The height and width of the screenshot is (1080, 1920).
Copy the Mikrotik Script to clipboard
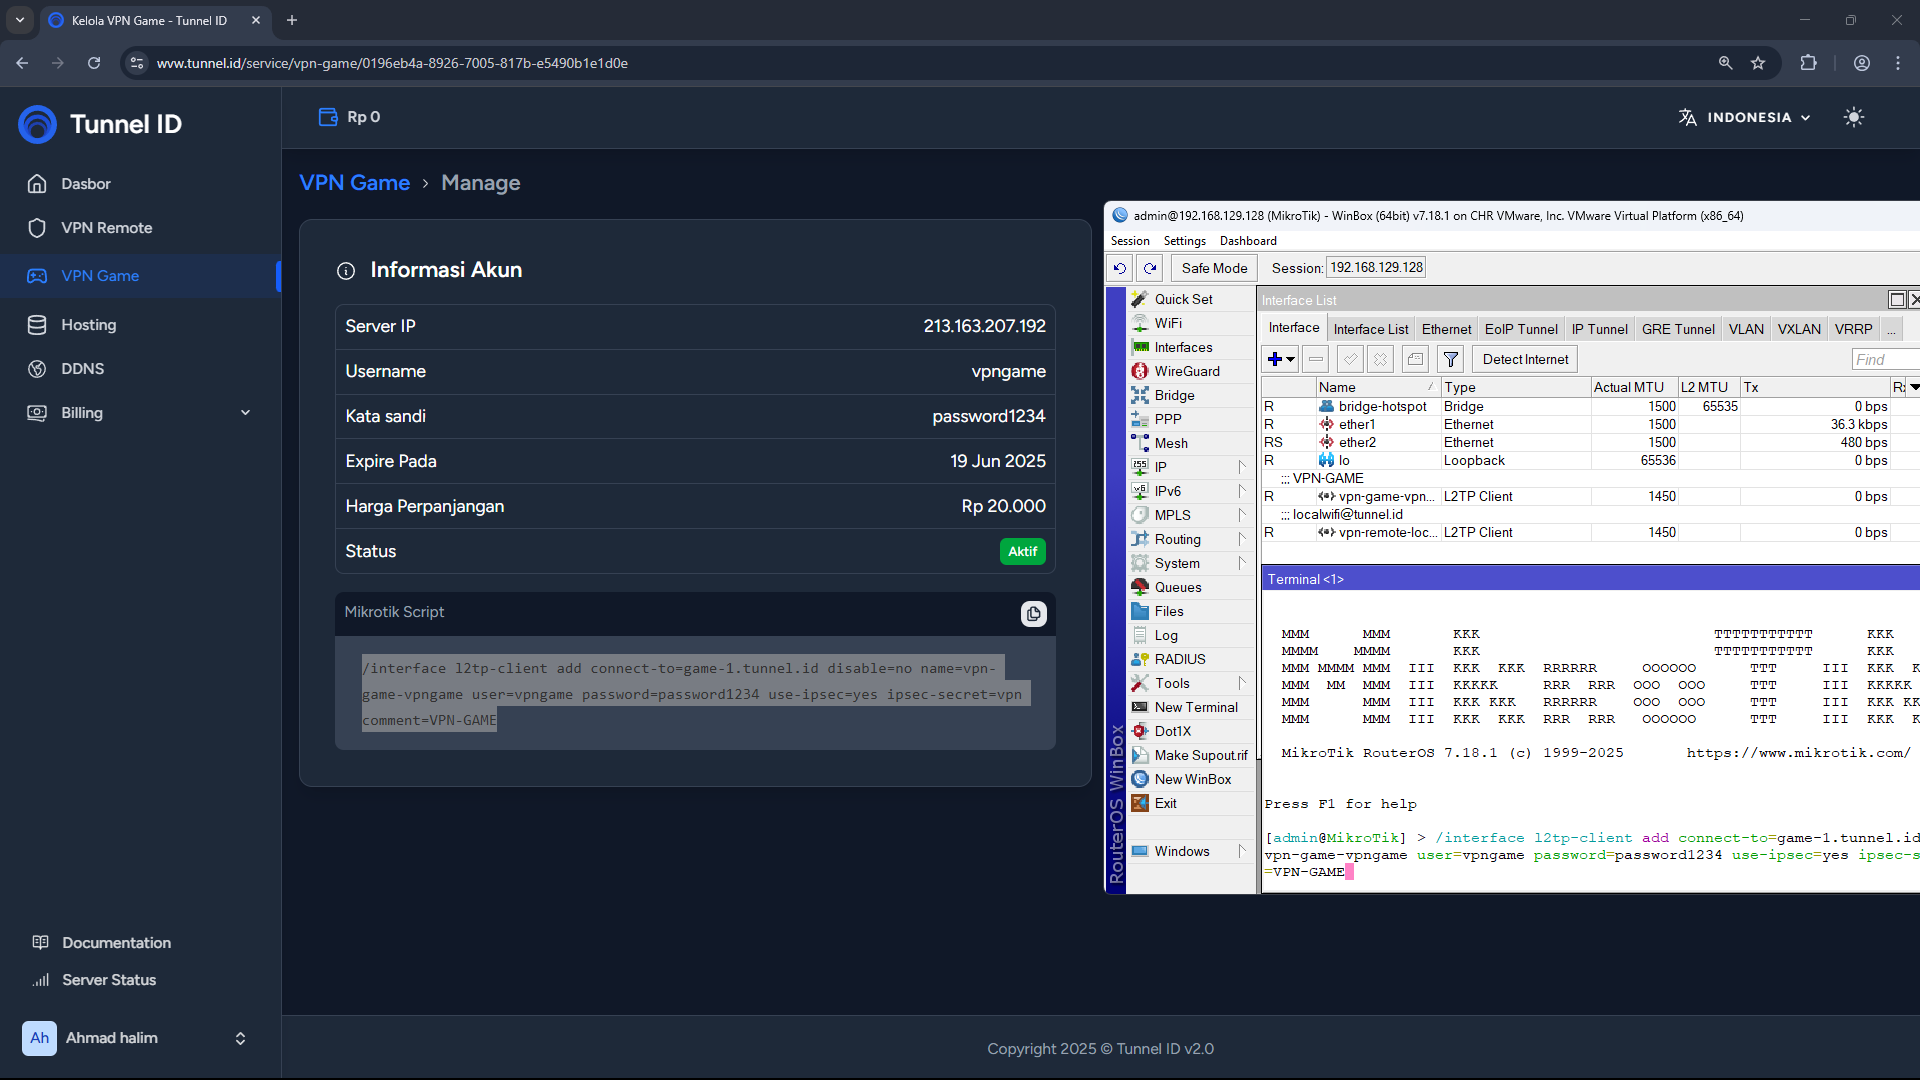coord(1033,613)
